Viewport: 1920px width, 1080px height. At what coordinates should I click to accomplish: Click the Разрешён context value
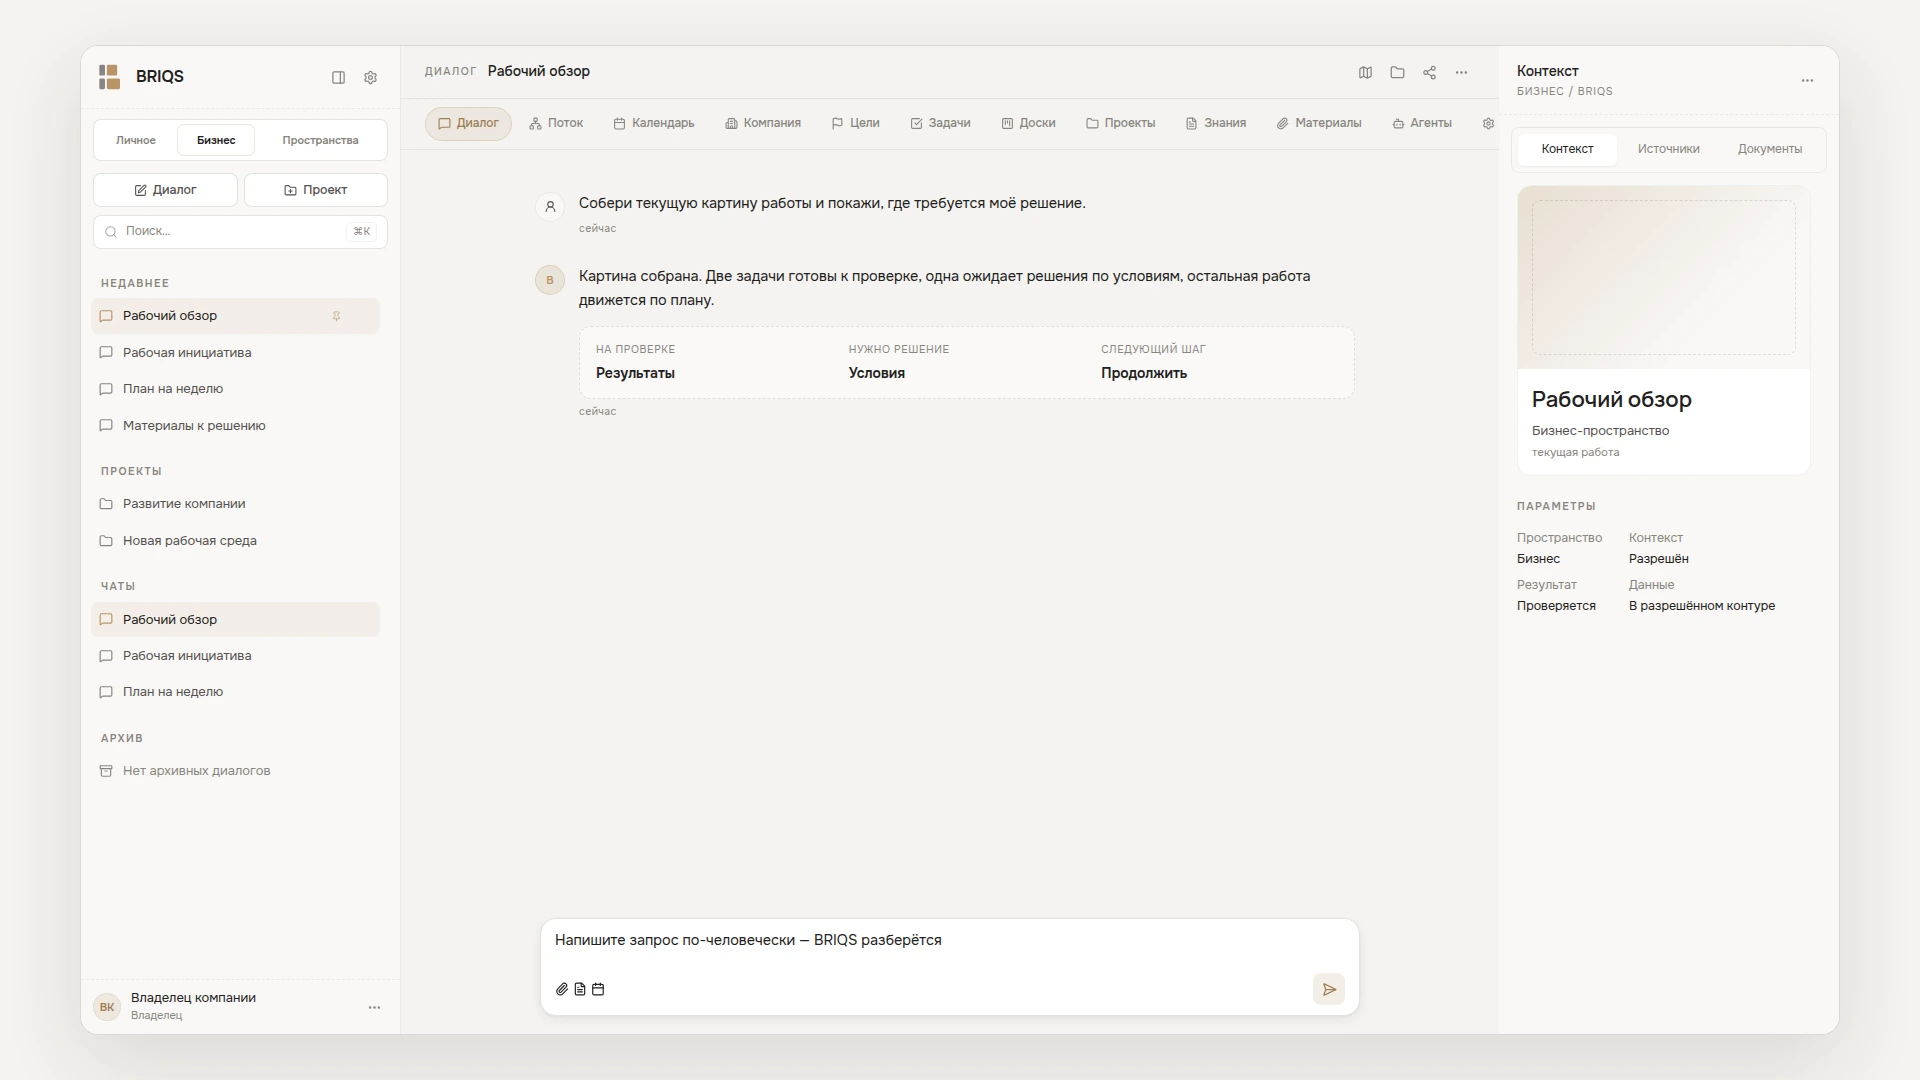click(x=1658, y=559)
